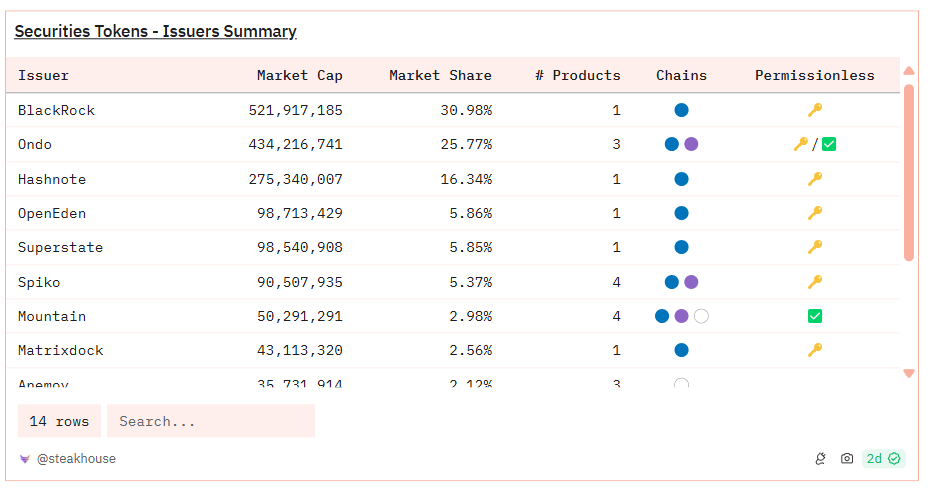Sort by the # Products column header
Viewport: 928px width, 489px height.
tap(578, 75)
